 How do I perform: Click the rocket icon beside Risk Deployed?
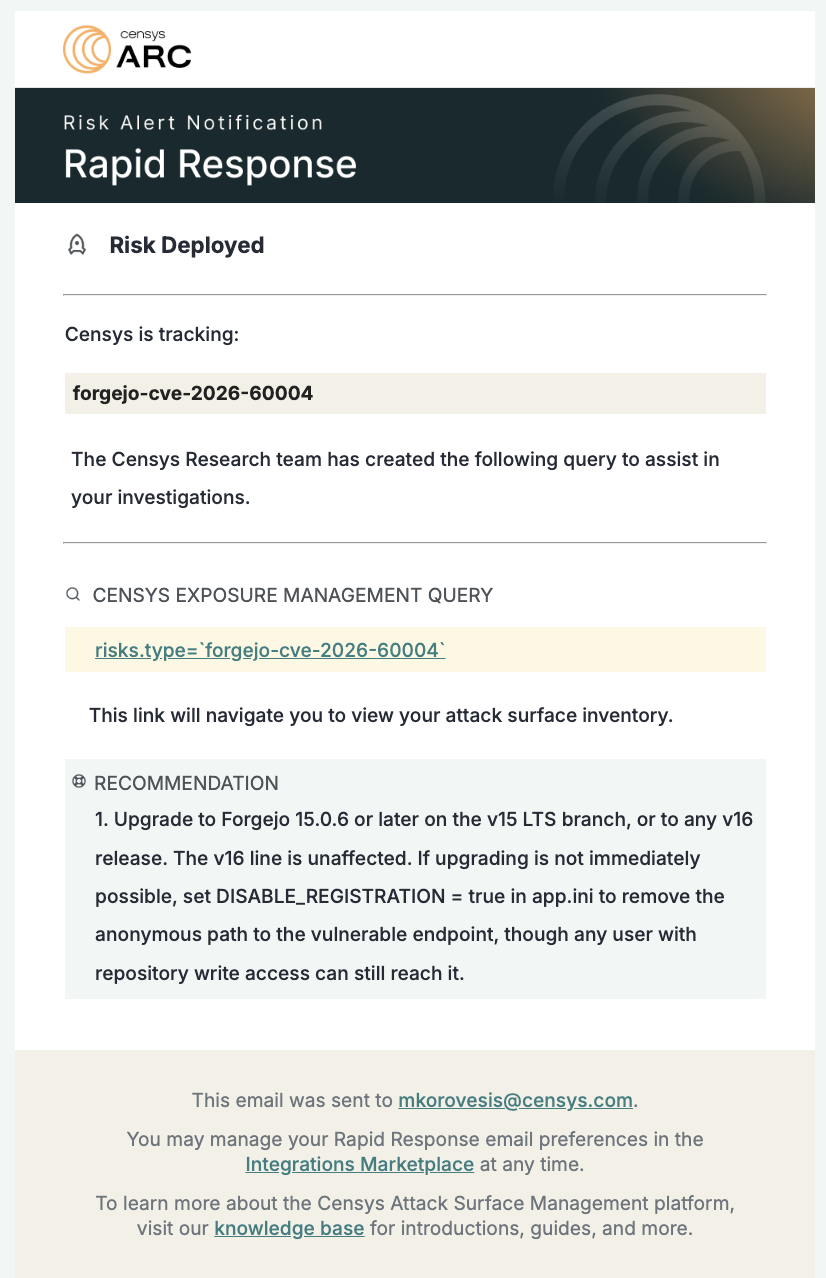pyautogui.click(x=76, y=245)
